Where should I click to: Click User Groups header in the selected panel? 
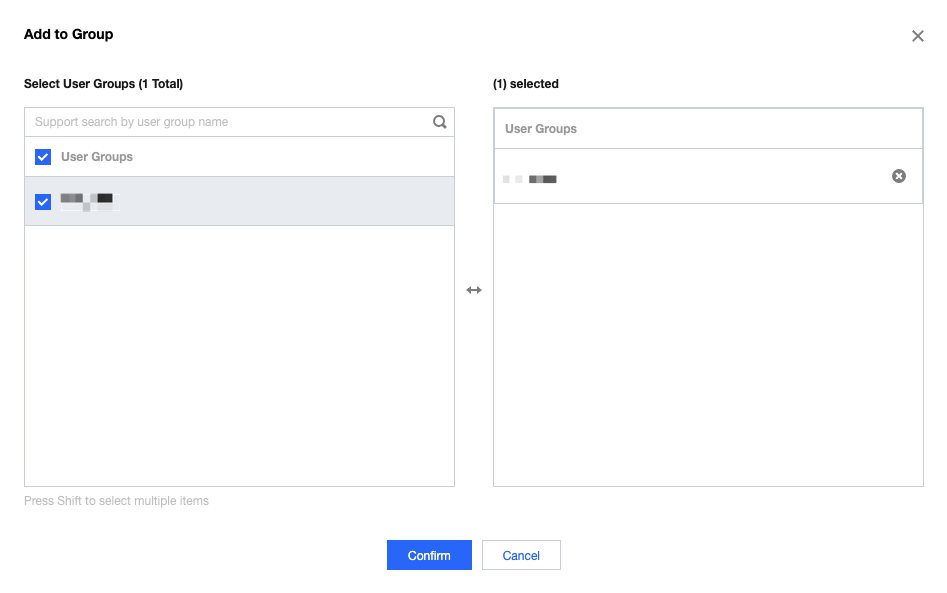541,129
